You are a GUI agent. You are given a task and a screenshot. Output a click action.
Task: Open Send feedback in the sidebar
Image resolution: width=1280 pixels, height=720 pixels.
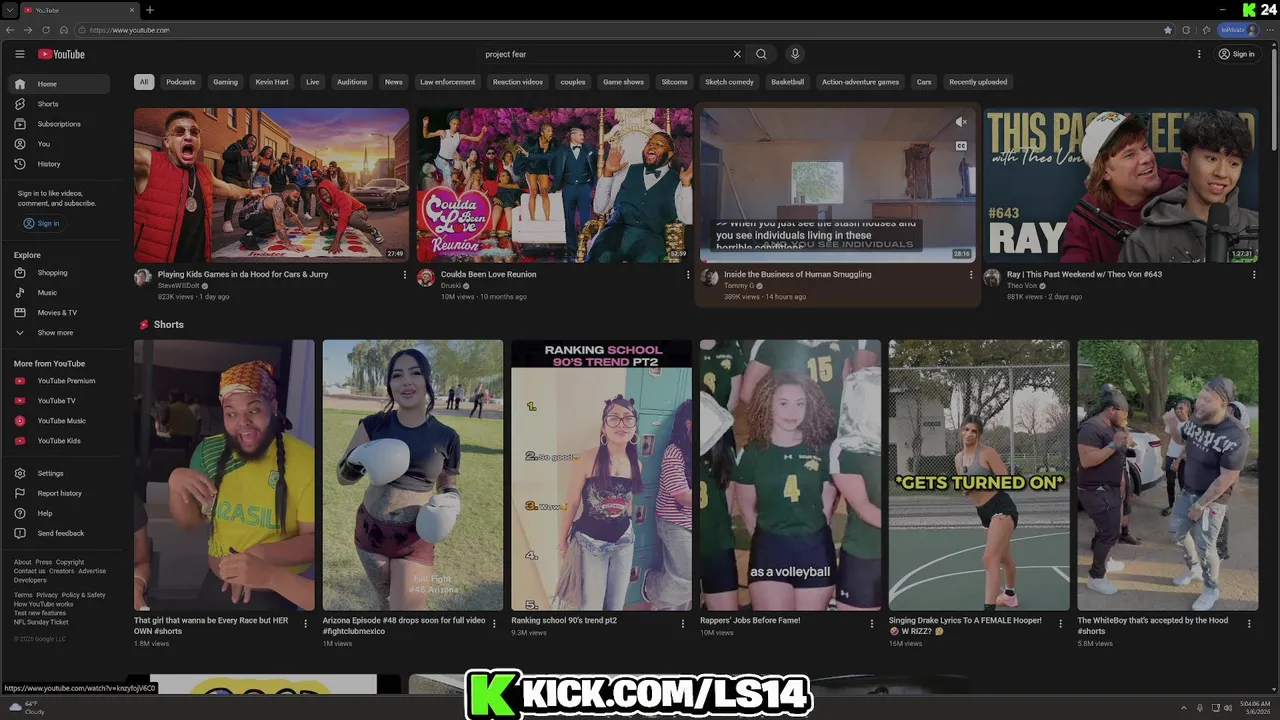(60, 533)
